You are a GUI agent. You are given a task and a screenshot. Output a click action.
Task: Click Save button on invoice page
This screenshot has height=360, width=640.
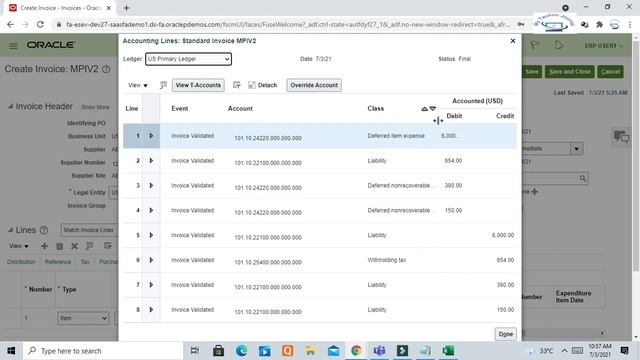pyautogui.click(x=531, y=72)
